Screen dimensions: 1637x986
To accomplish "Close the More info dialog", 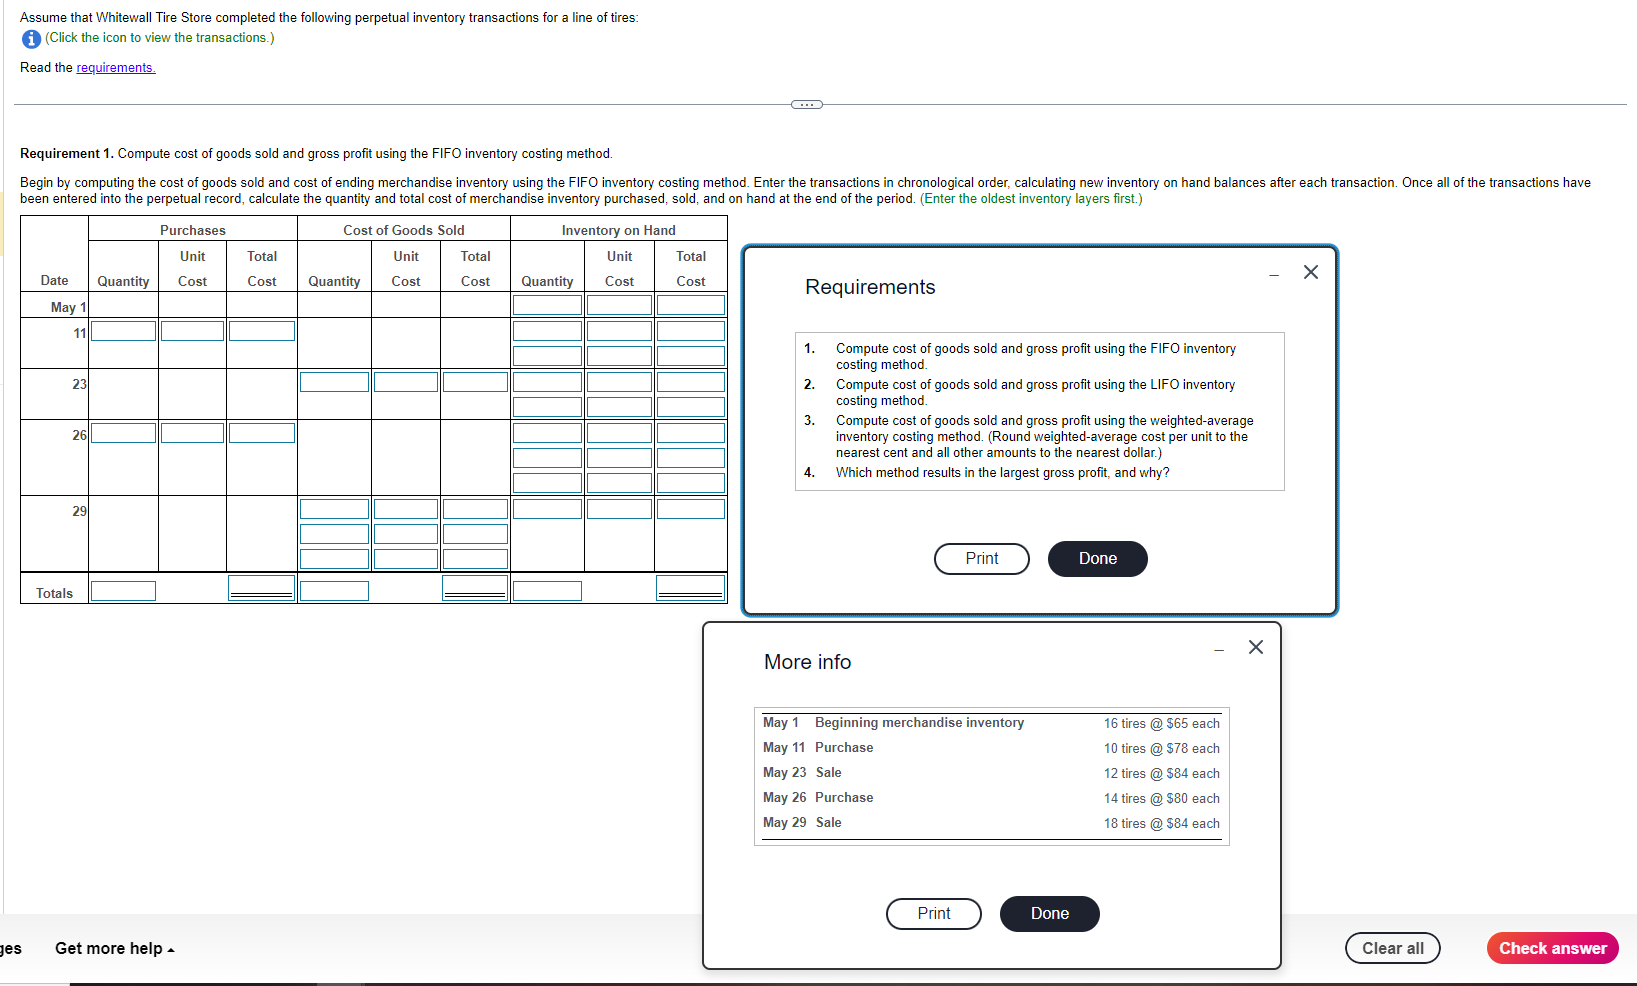I will pos(1256,647).
